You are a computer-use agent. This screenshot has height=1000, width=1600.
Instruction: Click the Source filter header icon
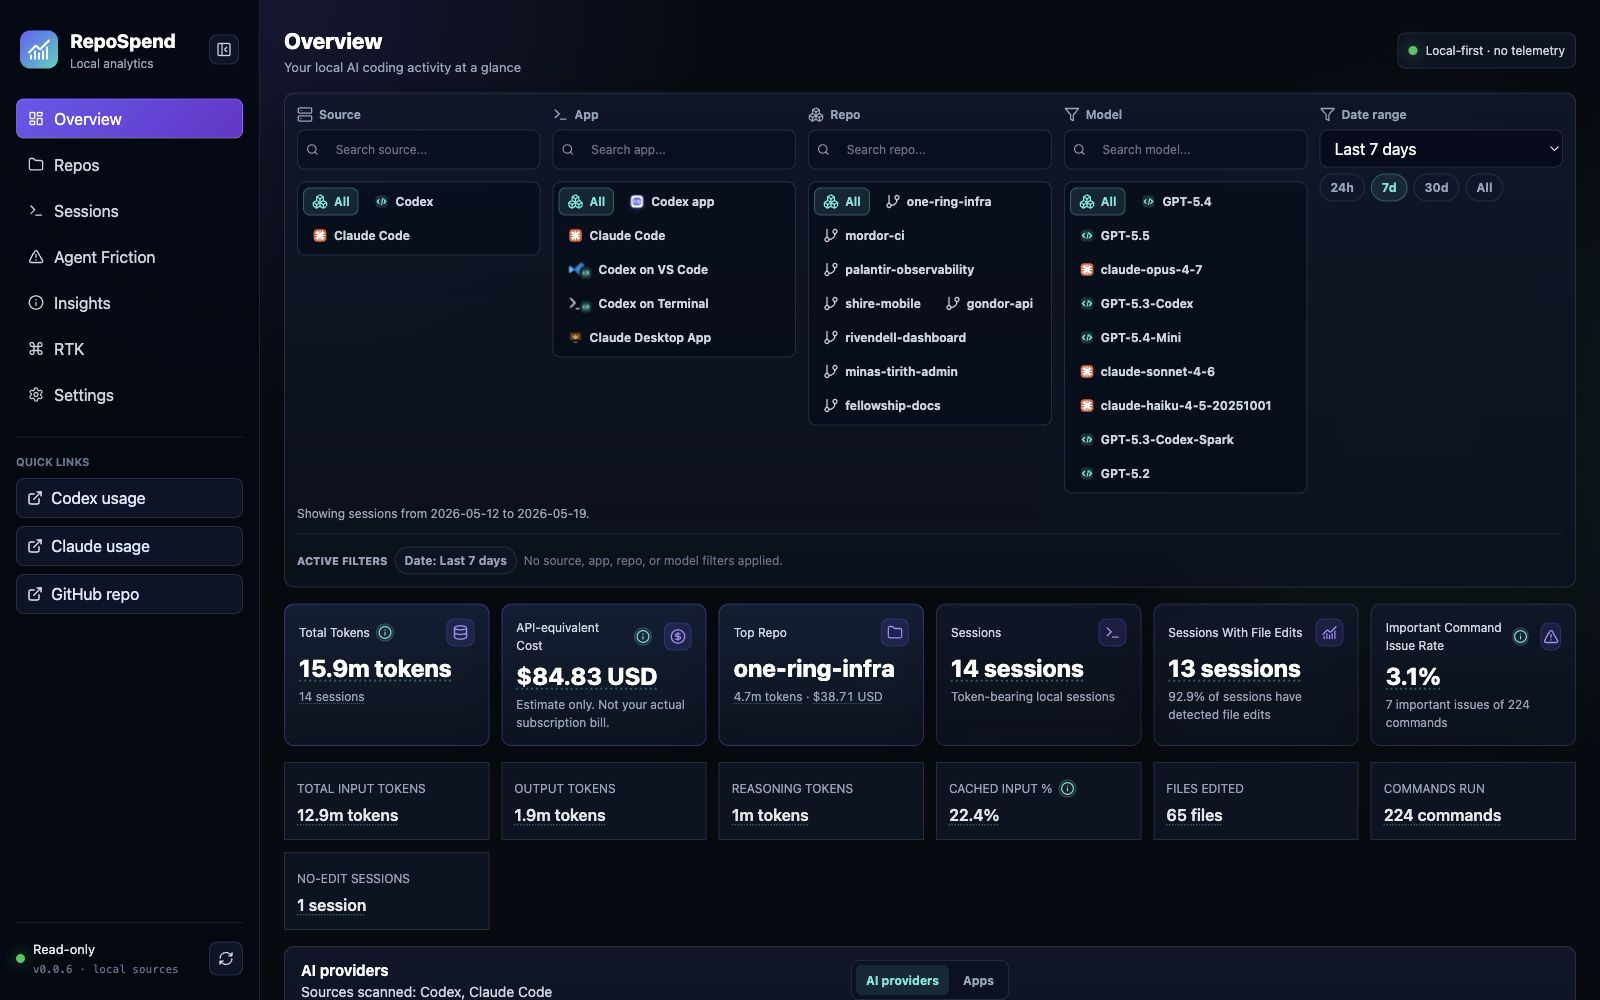305,114
